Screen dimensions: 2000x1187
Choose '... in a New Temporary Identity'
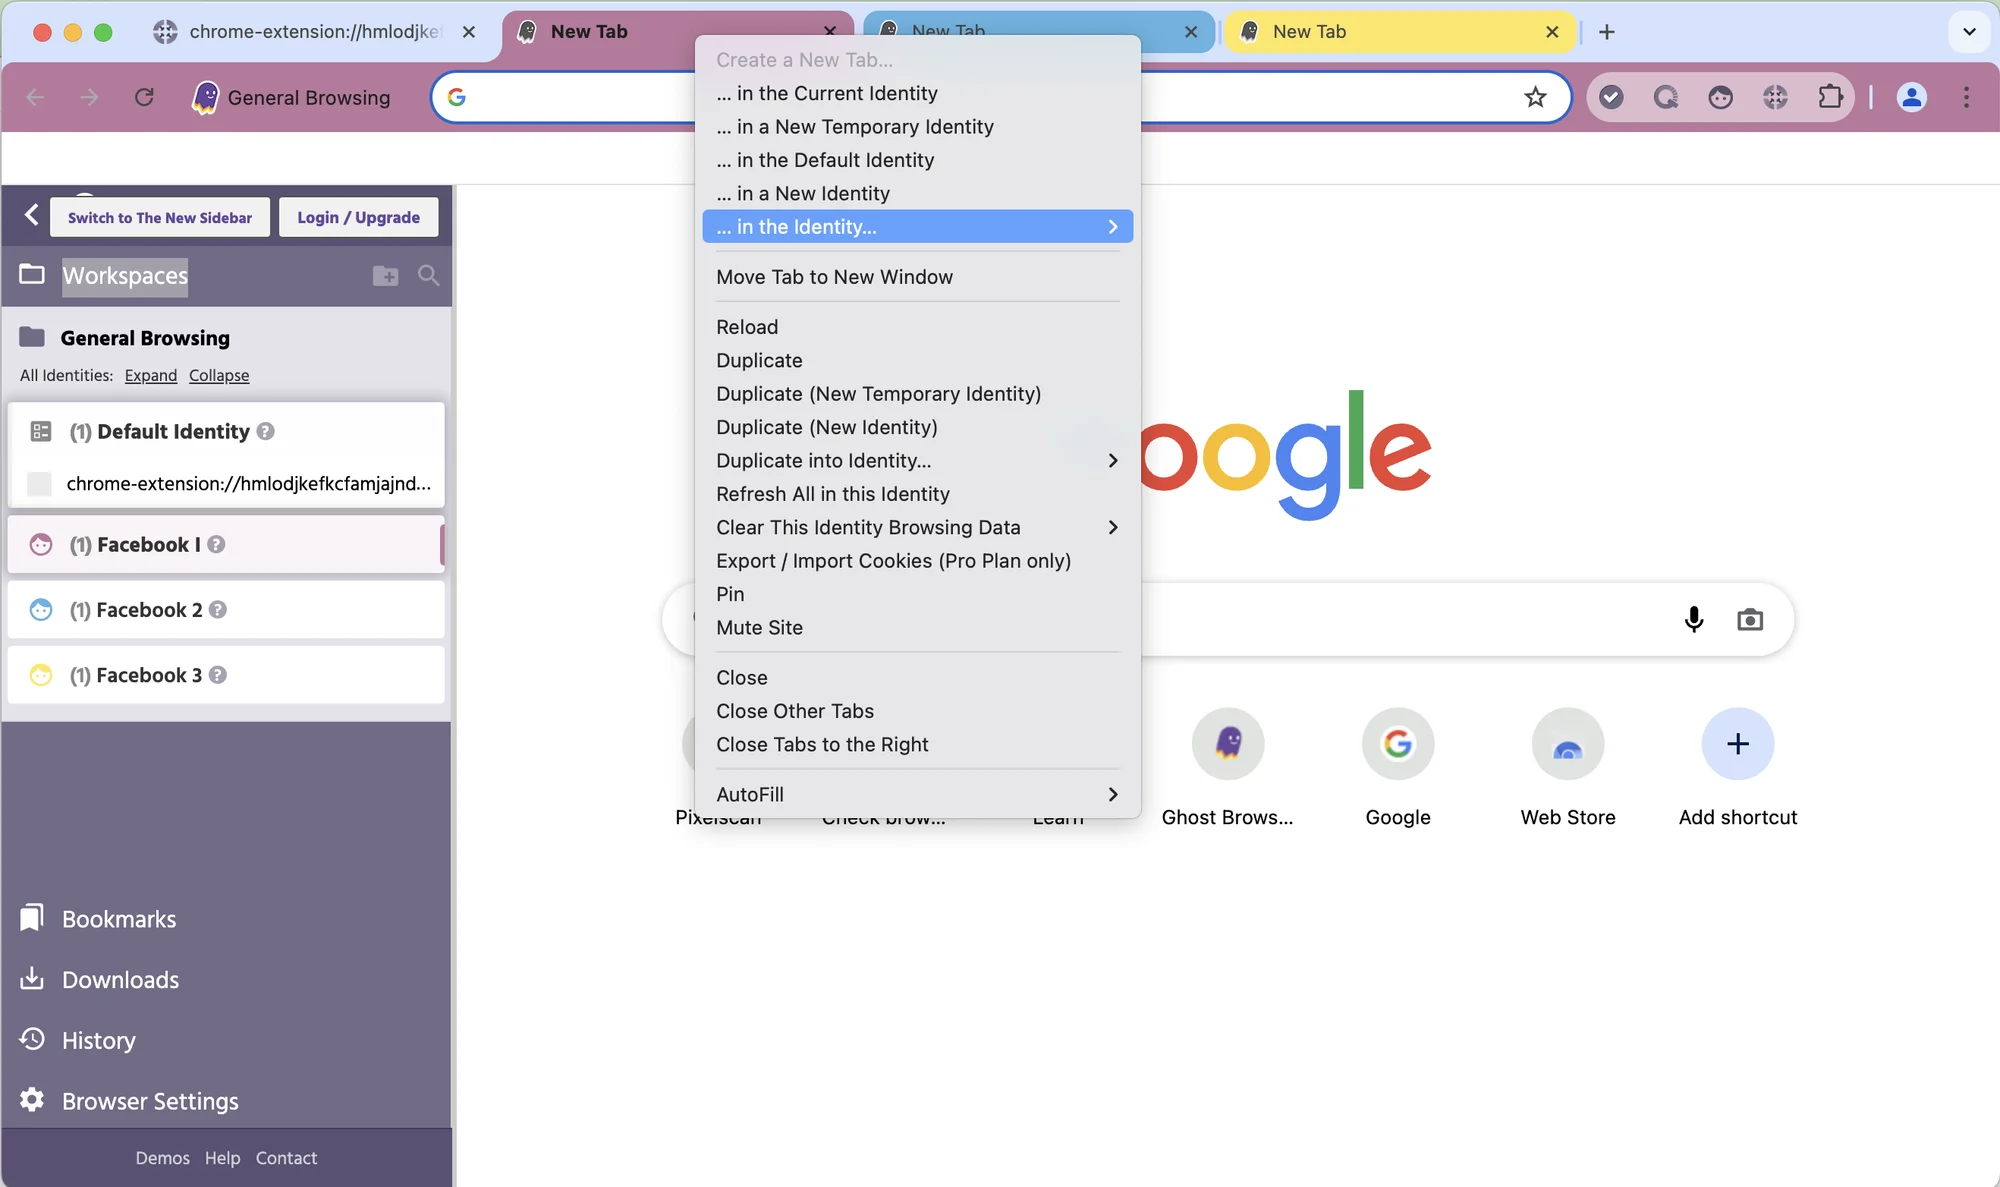coord(917,127)
